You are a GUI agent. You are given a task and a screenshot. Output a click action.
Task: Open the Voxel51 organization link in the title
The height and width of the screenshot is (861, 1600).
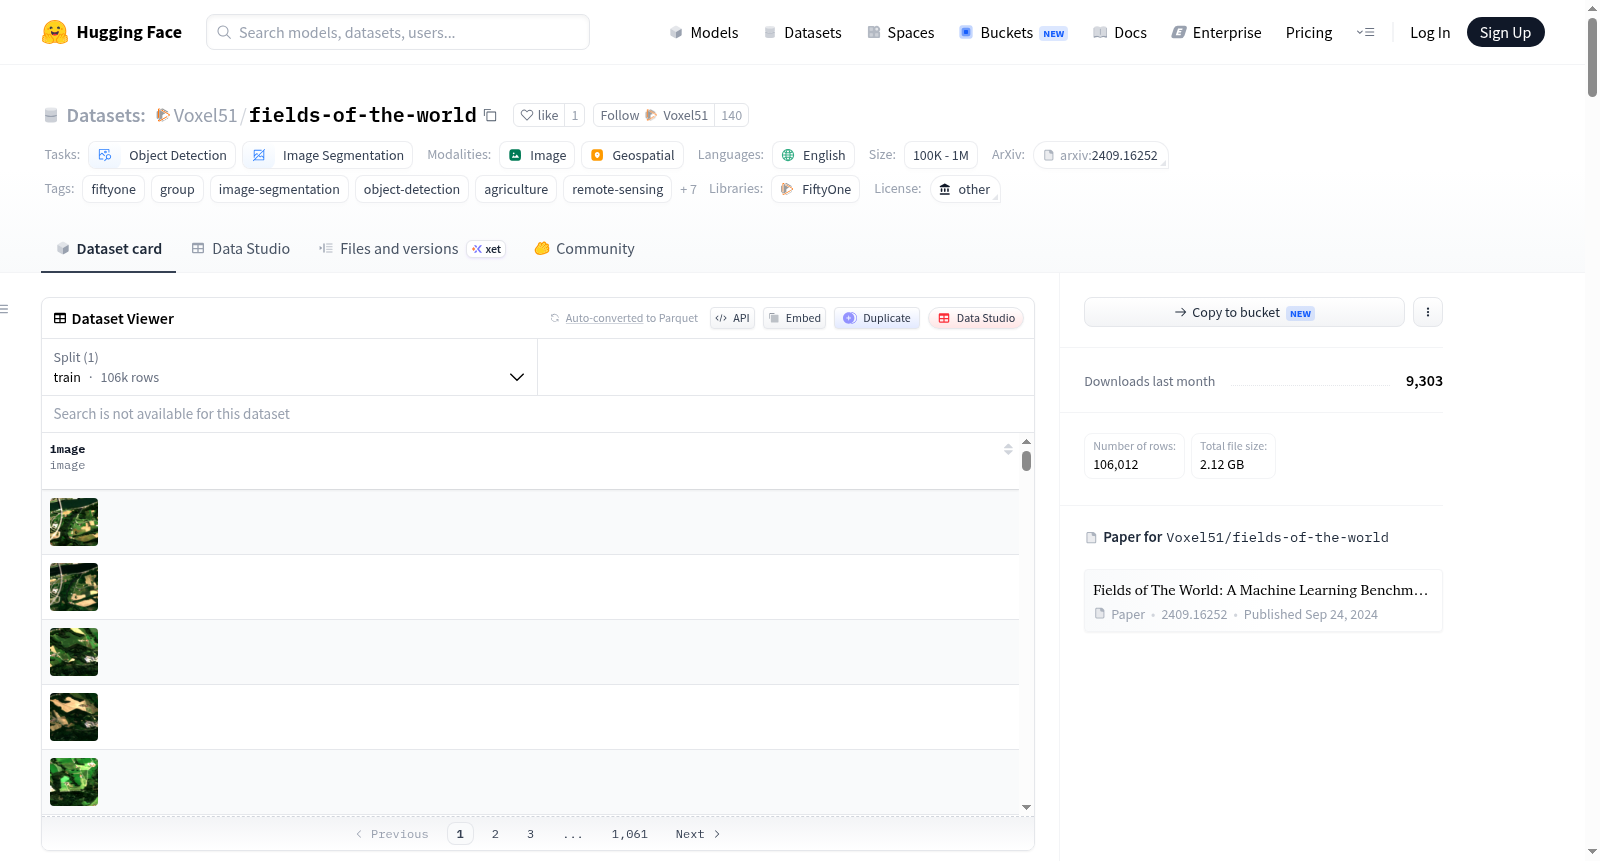click(x=205, y=115)
